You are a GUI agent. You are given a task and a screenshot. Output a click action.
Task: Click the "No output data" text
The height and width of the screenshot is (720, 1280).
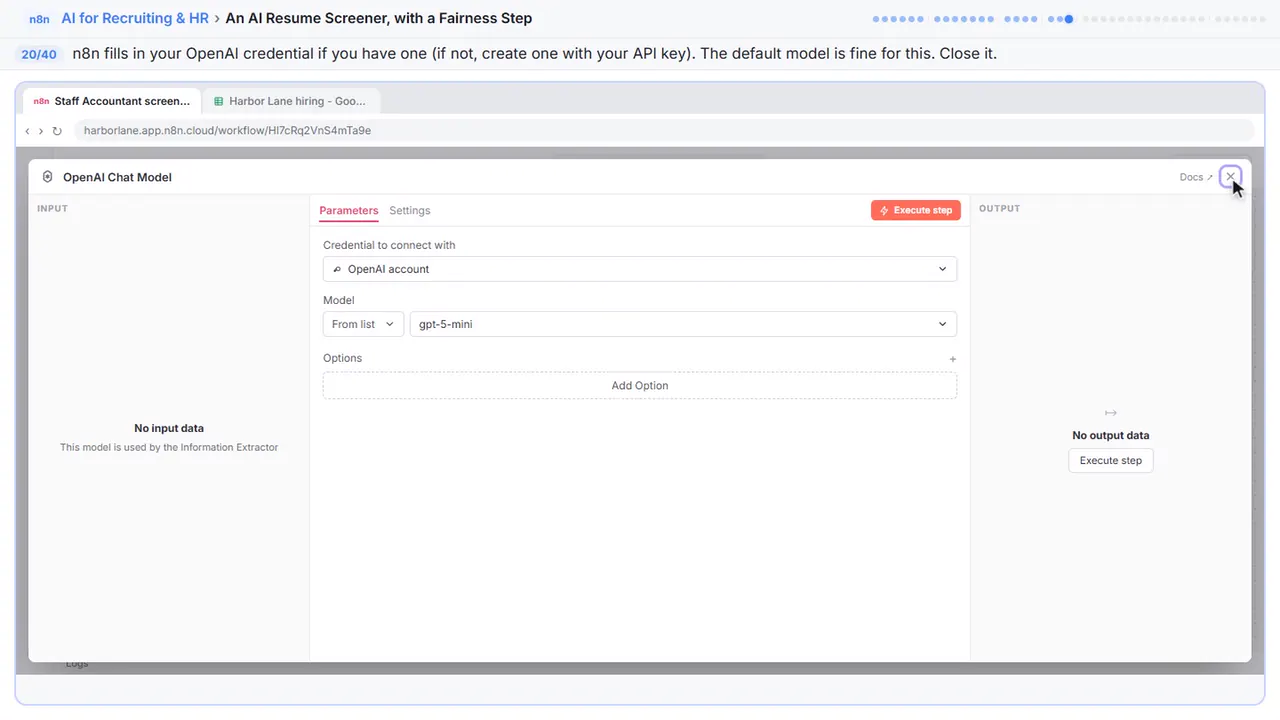[x=1111, y=436]
